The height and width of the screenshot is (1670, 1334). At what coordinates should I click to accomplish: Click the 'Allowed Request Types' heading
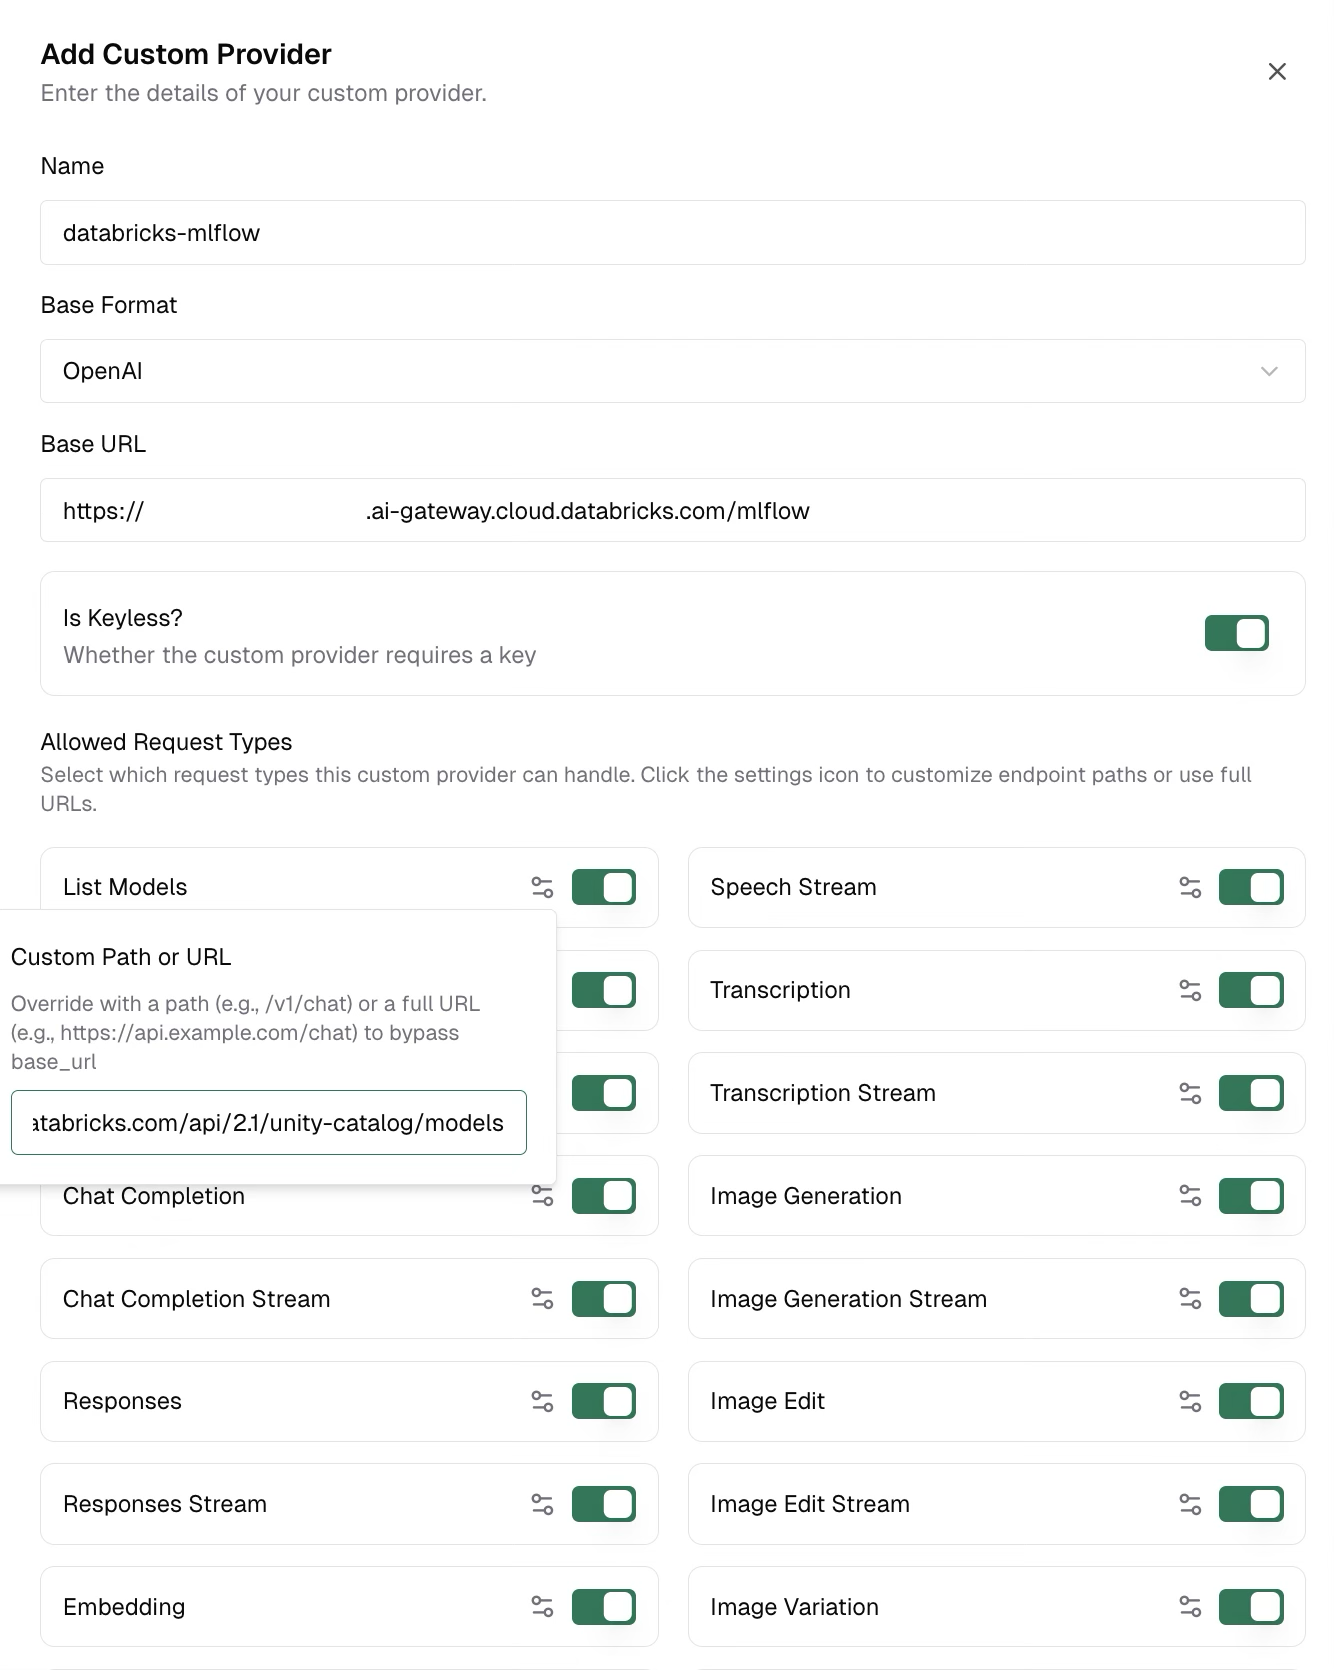tap(166, 742)
